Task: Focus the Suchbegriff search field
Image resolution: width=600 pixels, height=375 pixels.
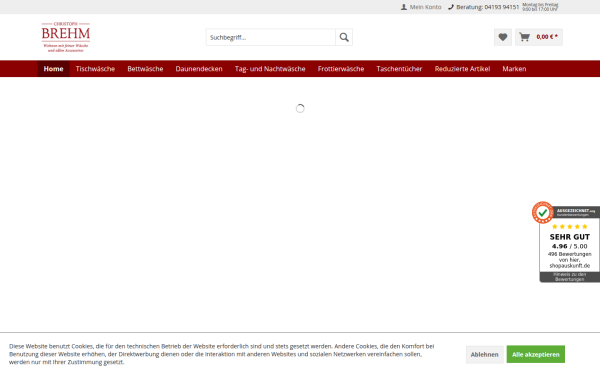Action: pos(271,37)
